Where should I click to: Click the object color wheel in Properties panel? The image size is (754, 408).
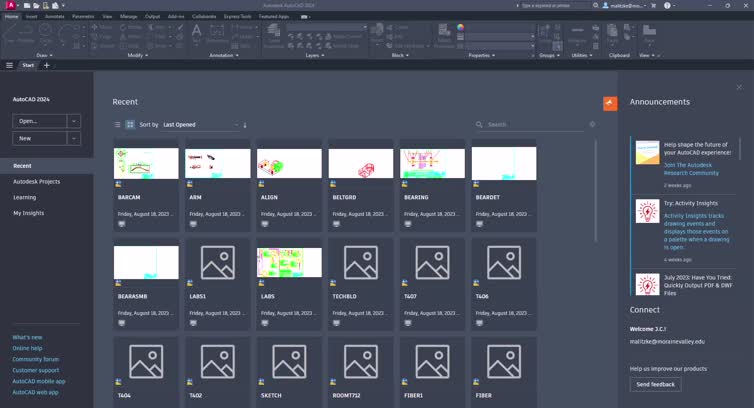coord(461,27)
